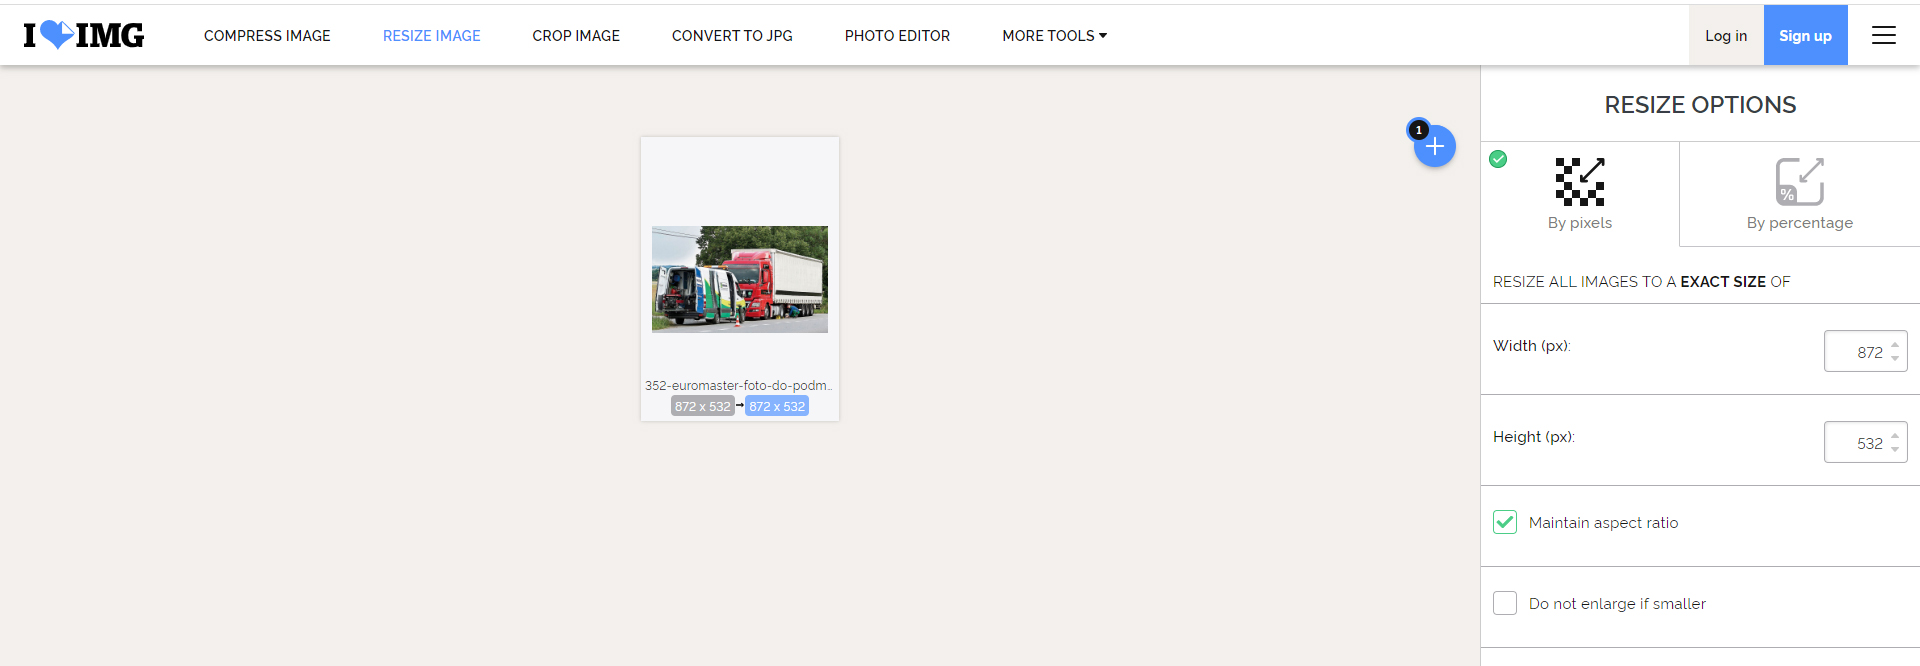Click the Log in button

(x=1726, y=35)
